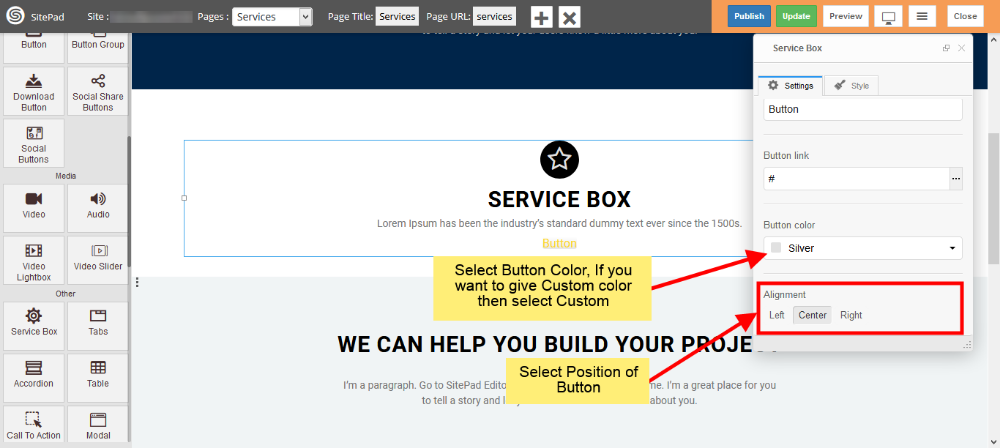
Task: Choose the Table widget
Action: coord(98,374)
